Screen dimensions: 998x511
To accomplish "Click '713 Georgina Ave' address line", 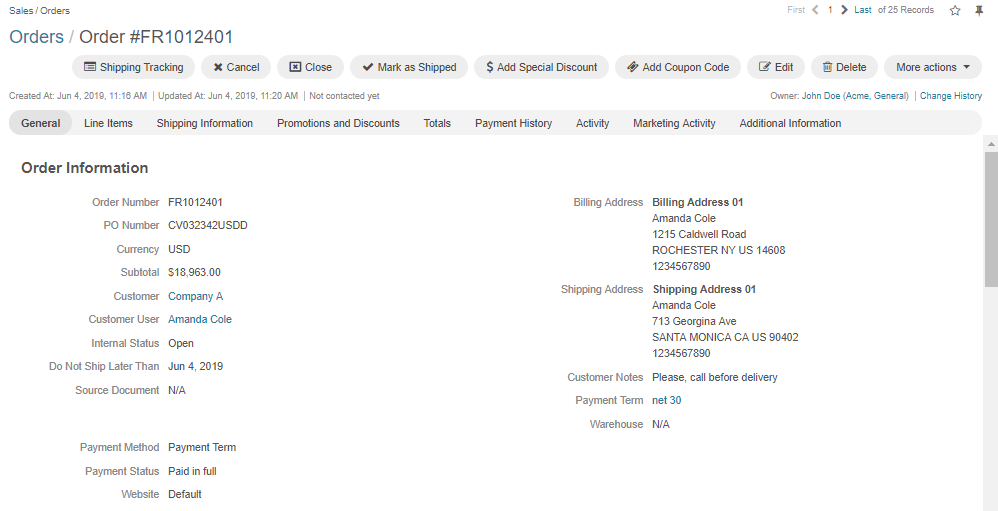I will (x=694, y=321).
